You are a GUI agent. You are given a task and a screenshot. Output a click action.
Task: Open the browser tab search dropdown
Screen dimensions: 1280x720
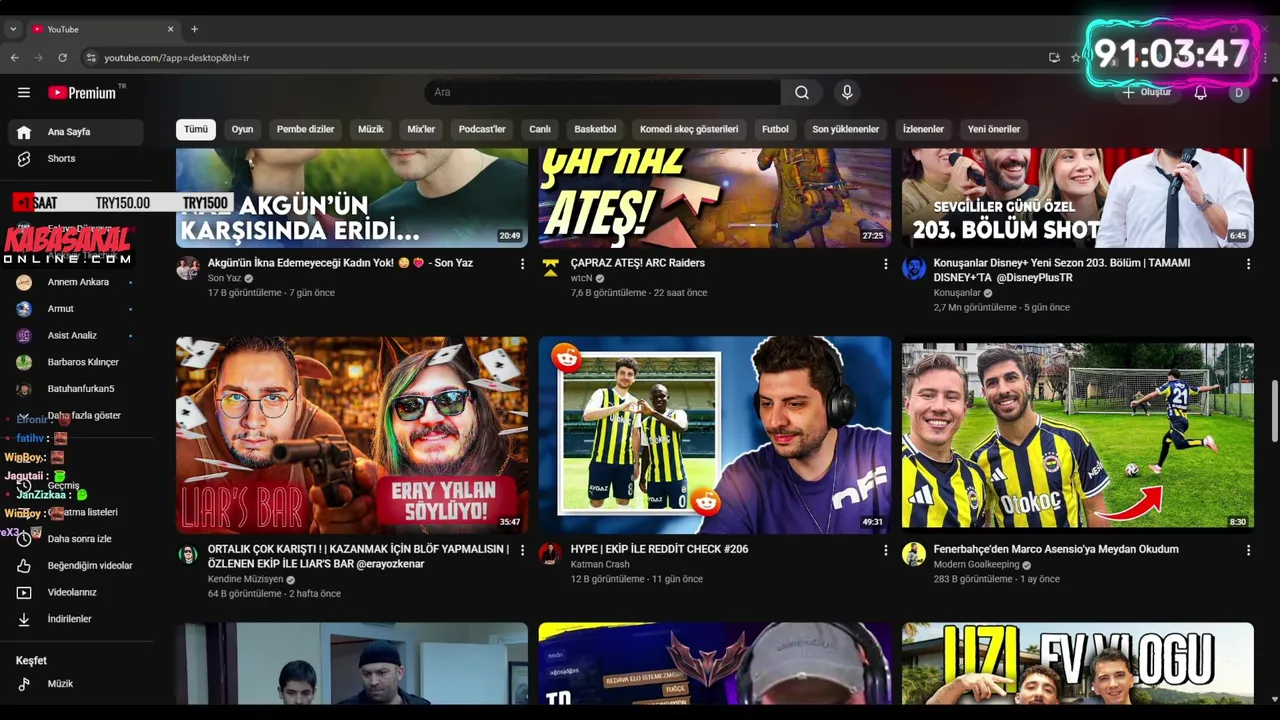tap(13, 29)
